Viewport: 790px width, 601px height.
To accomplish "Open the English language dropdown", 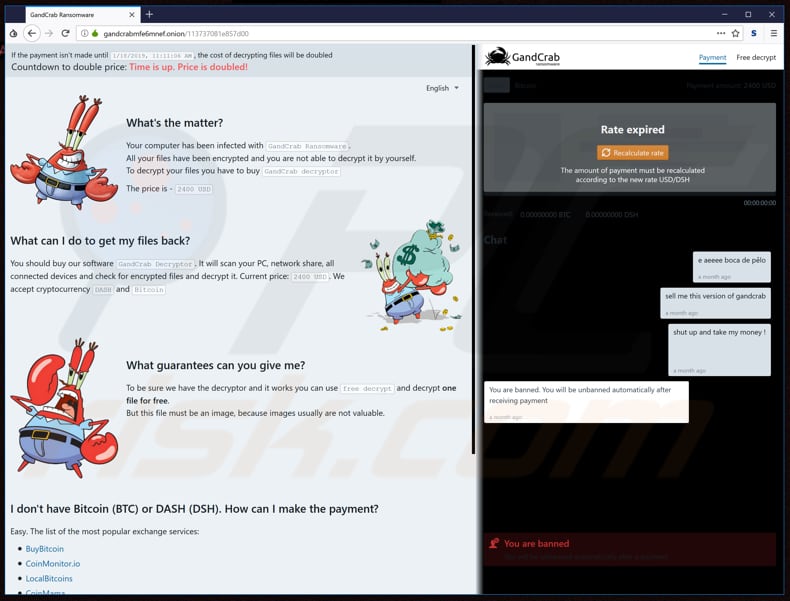I will point(442,88).
